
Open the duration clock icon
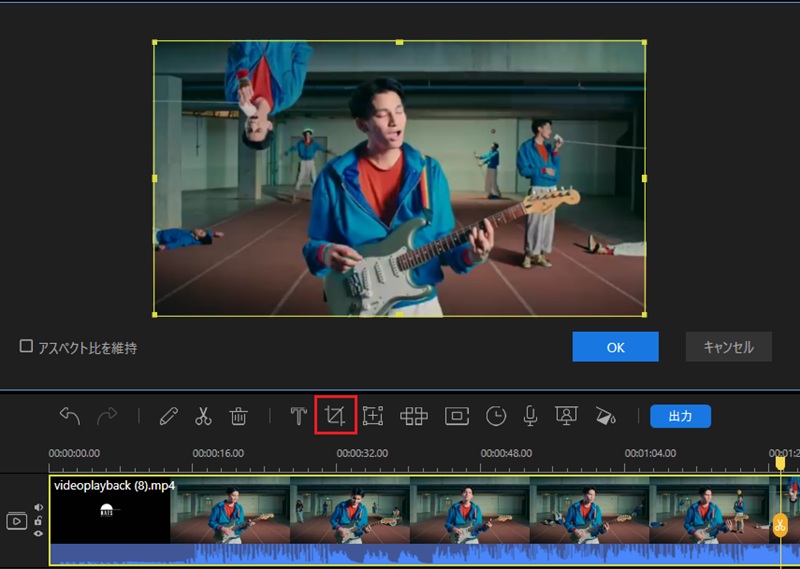(496, 416)
